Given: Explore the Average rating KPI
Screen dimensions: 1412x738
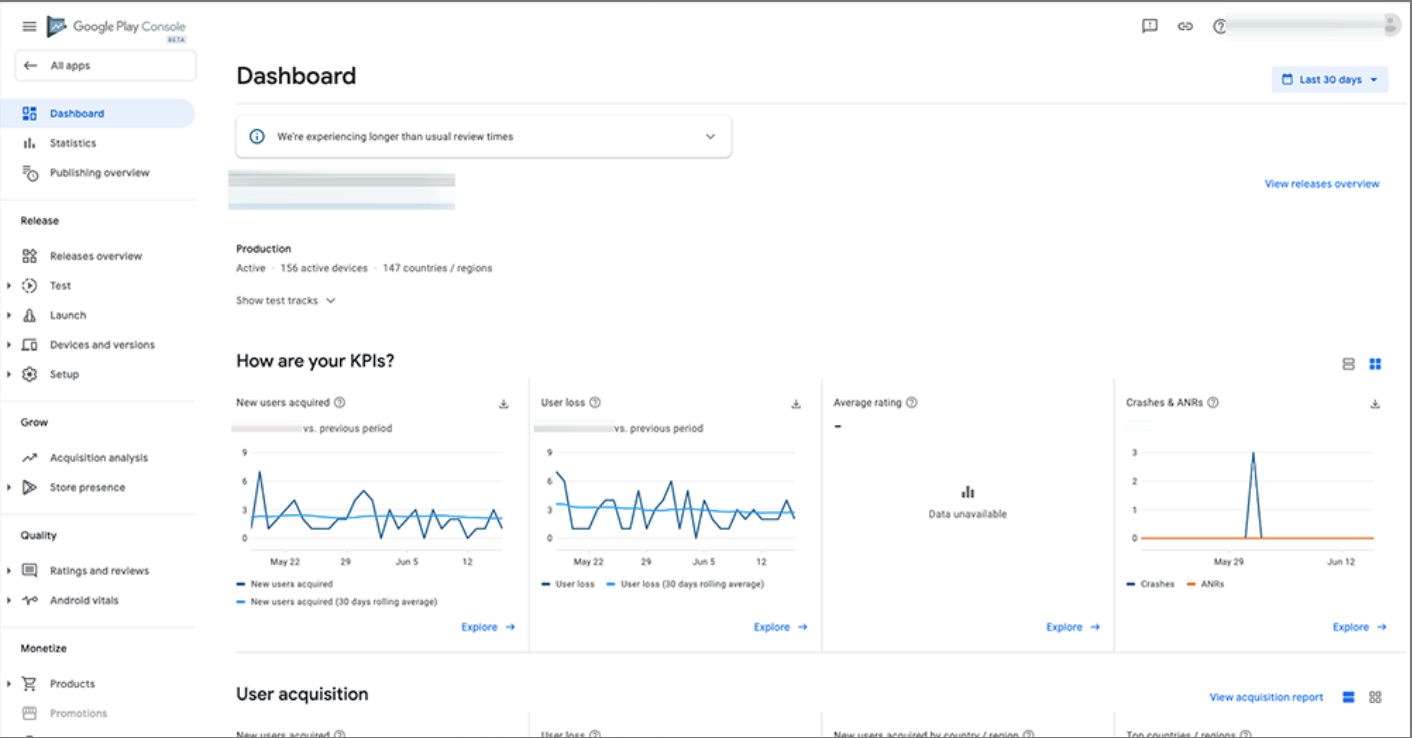Looking at the screenshot, I should [1073, 627].
